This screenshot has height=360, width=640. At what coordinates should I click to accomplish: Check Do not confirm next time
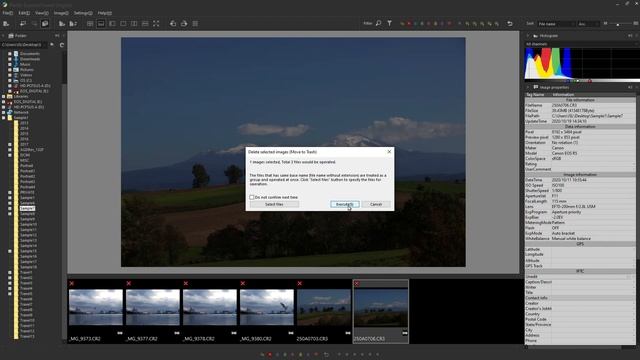(252, 197)
